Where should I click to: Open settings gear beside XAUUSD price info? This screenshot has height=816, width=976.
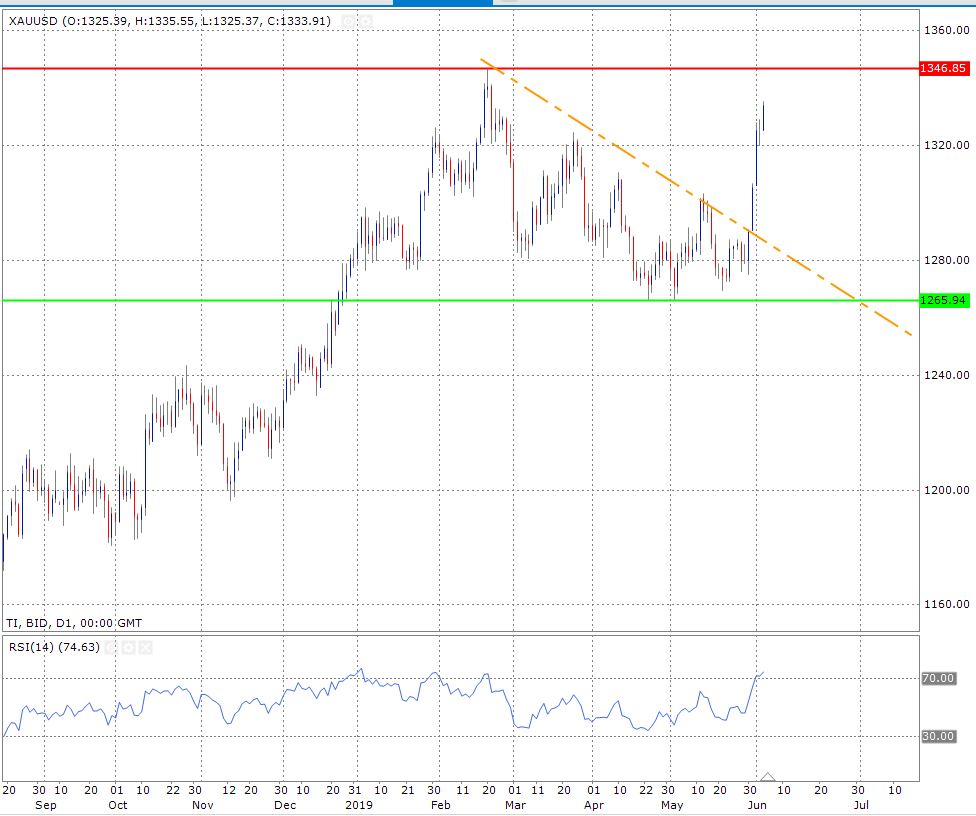tap(366, 21)
